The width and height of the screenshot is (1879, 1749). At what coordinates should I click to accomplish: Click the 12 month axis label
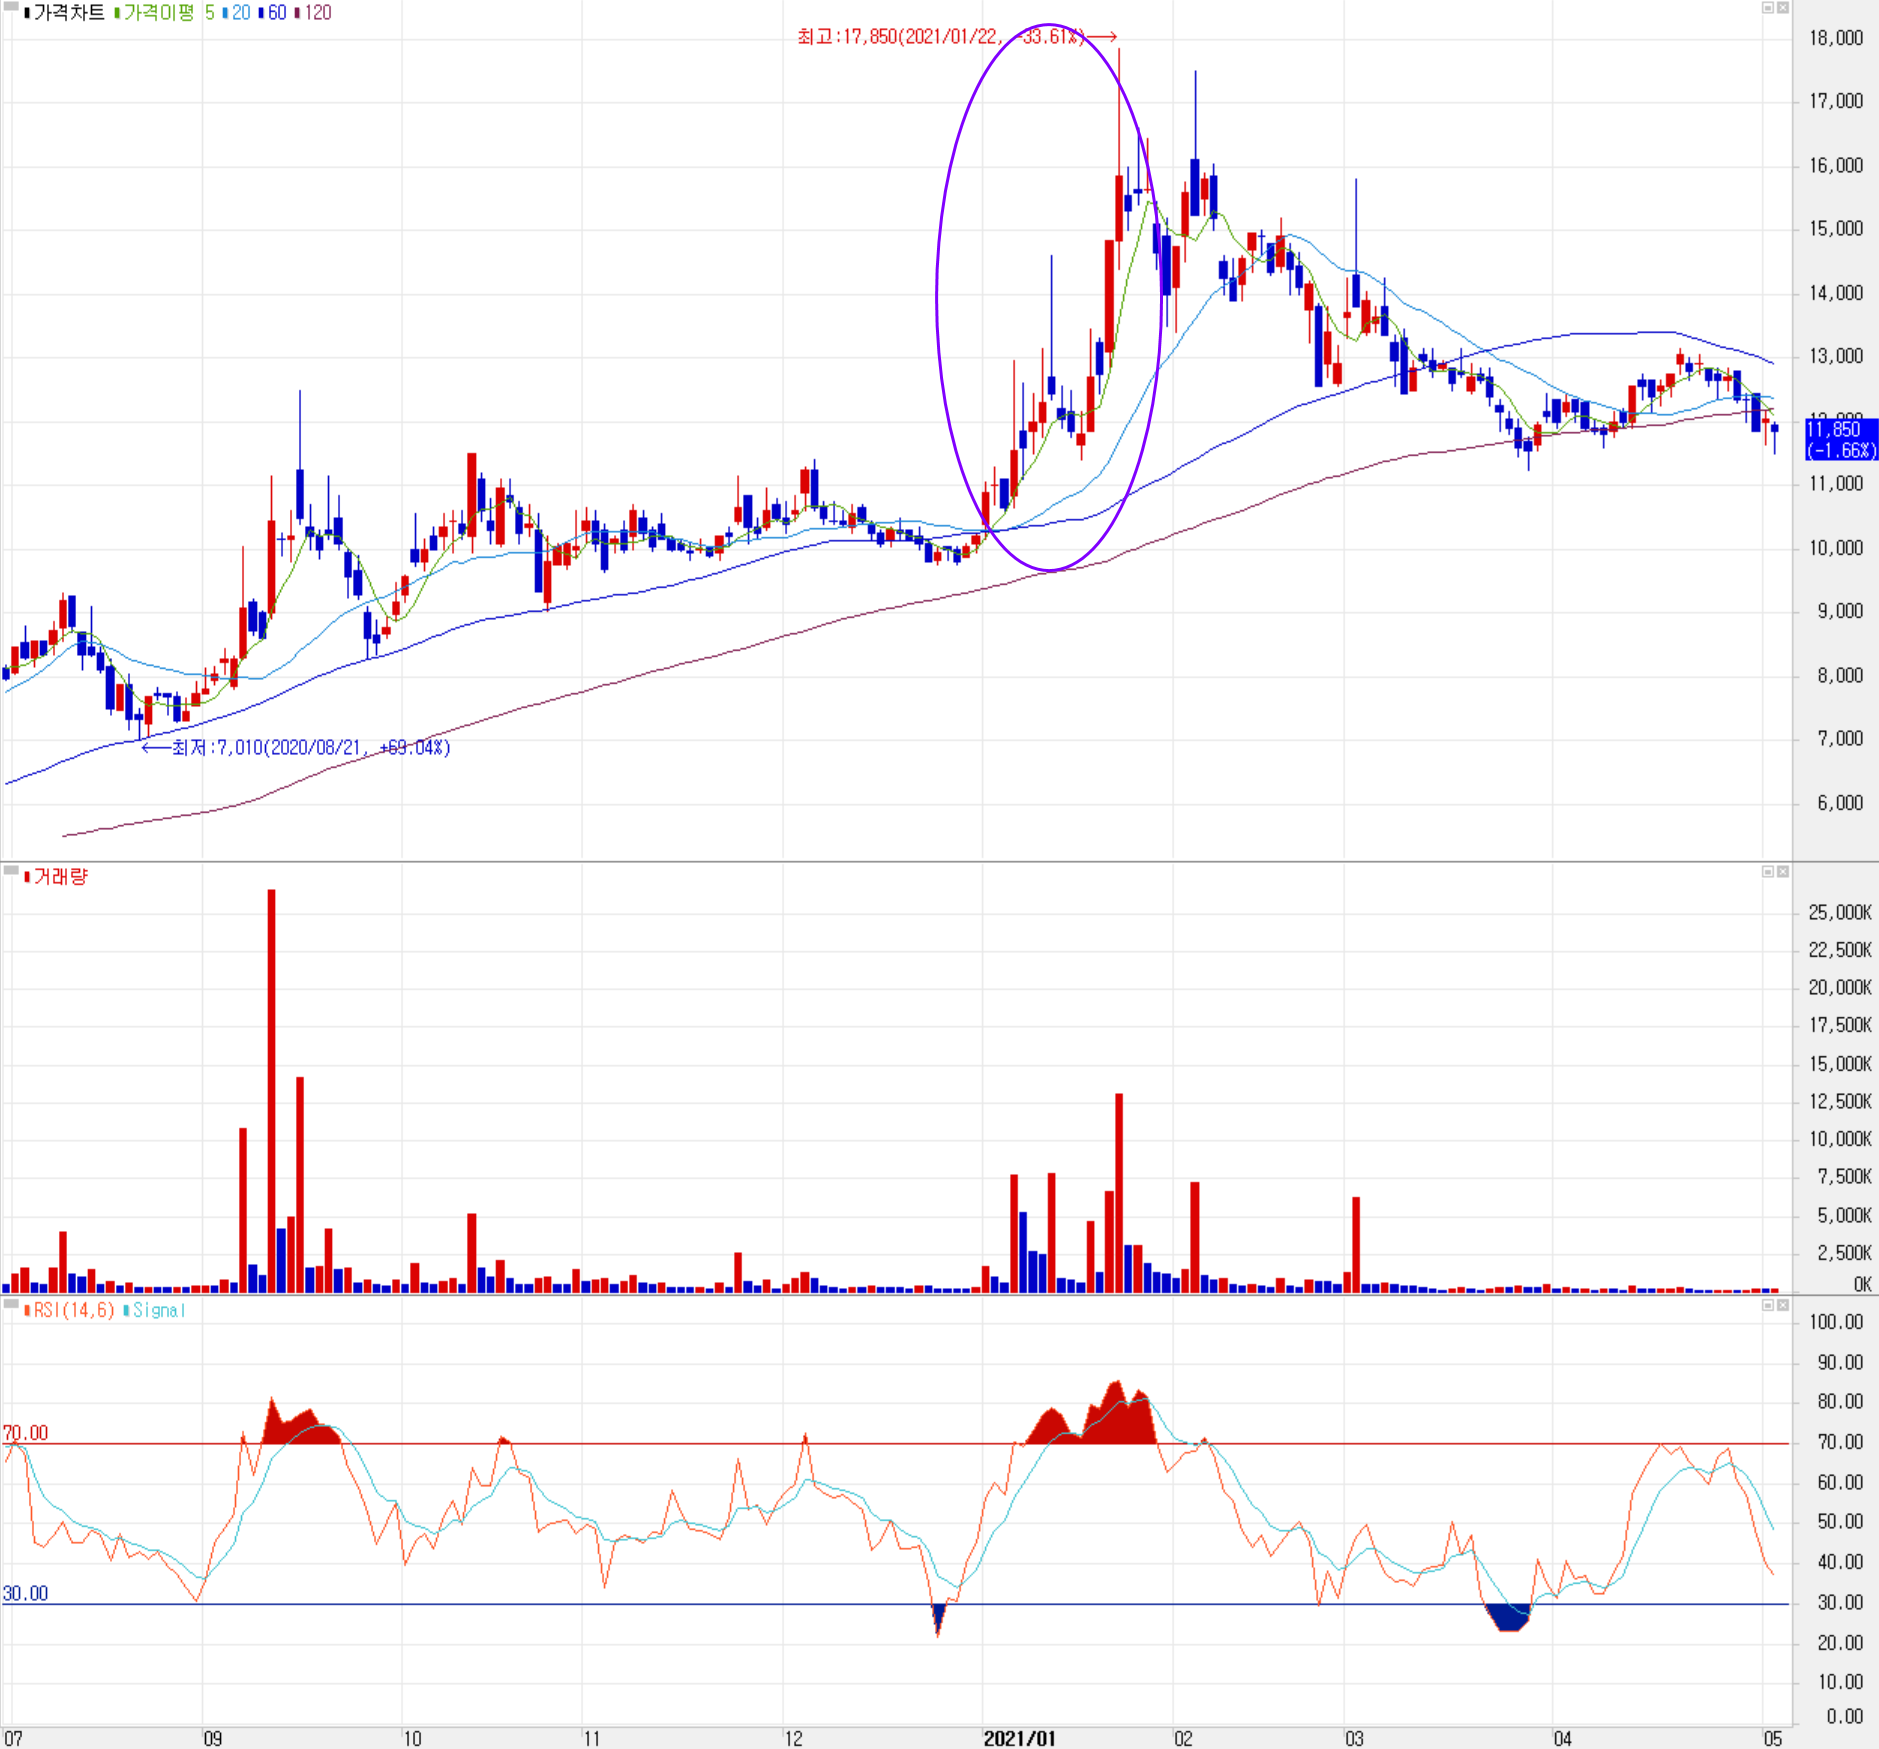793,1739
